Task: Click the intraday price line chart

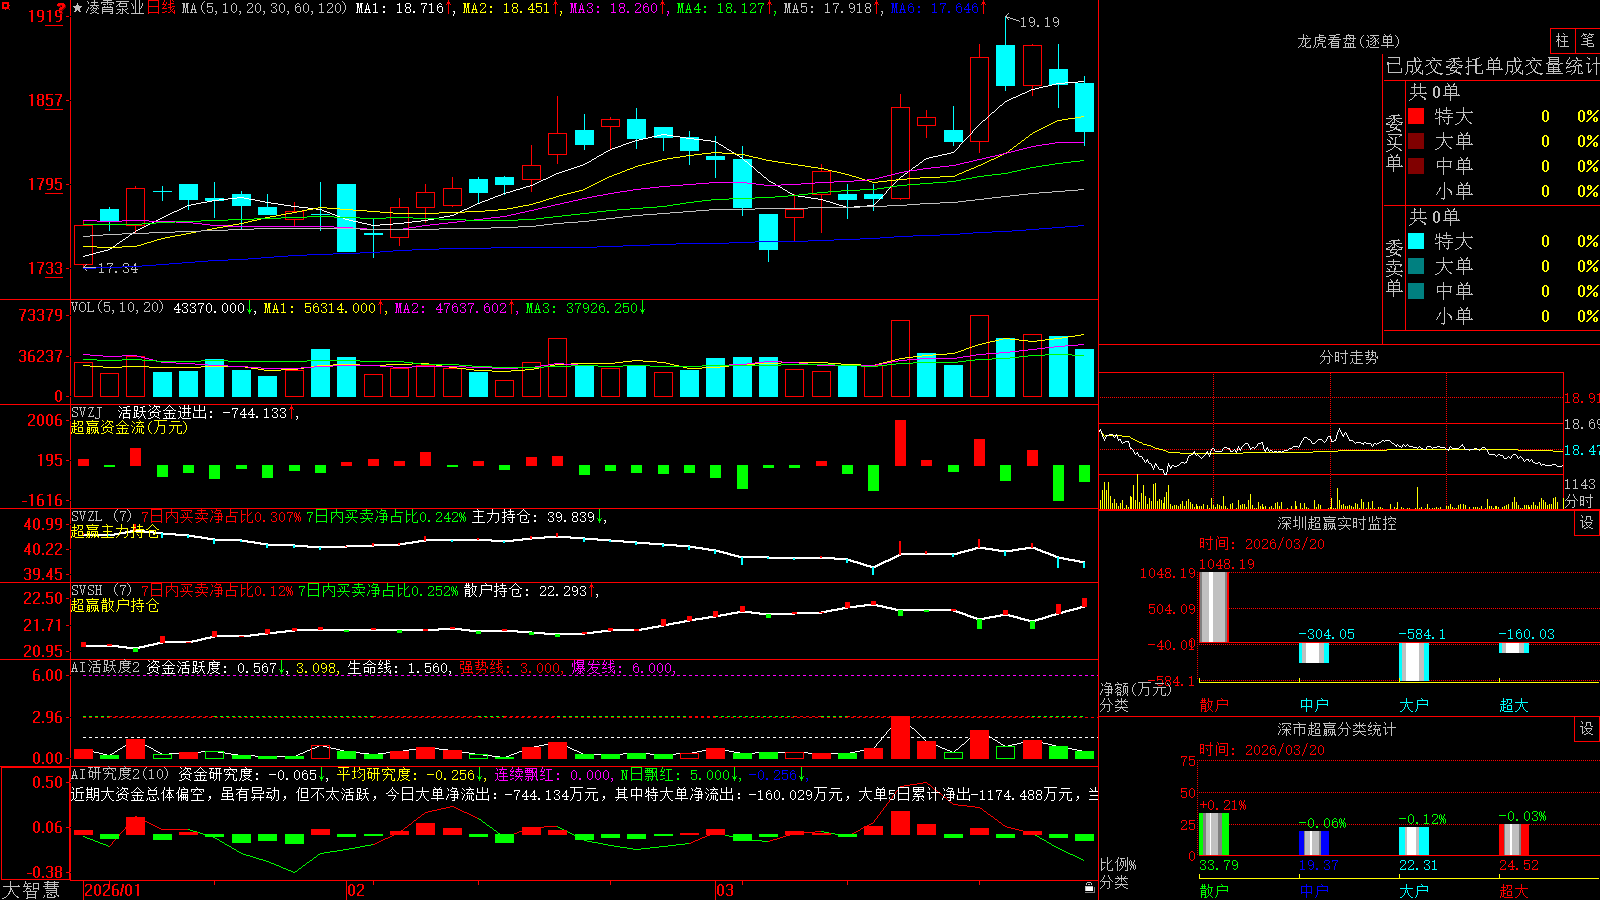Action: [1331, 443]
